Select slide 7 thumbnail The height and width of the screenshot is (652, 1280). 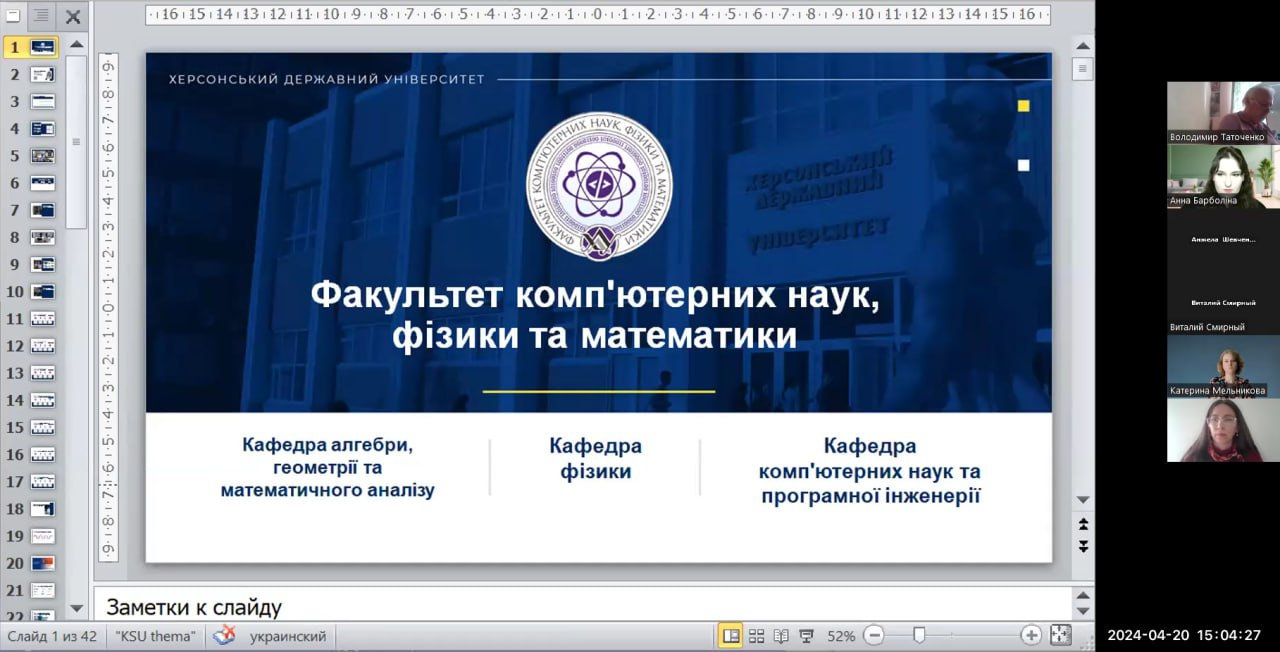(x=42, y=210)
